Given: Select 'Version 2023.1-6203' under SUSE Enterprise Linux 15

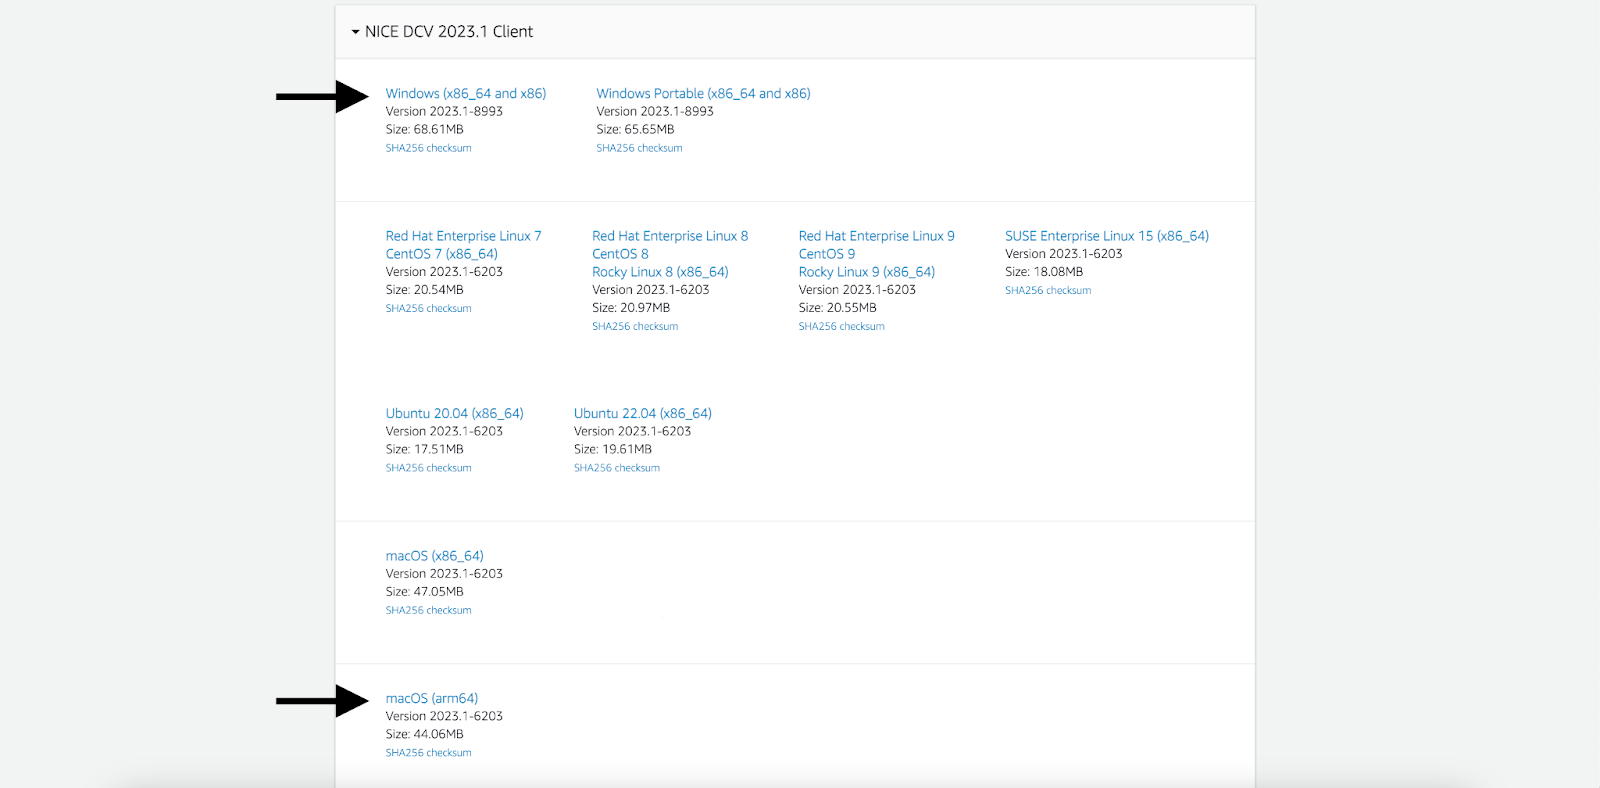Looking at the screenshot, I should [x=1064, y=254].
